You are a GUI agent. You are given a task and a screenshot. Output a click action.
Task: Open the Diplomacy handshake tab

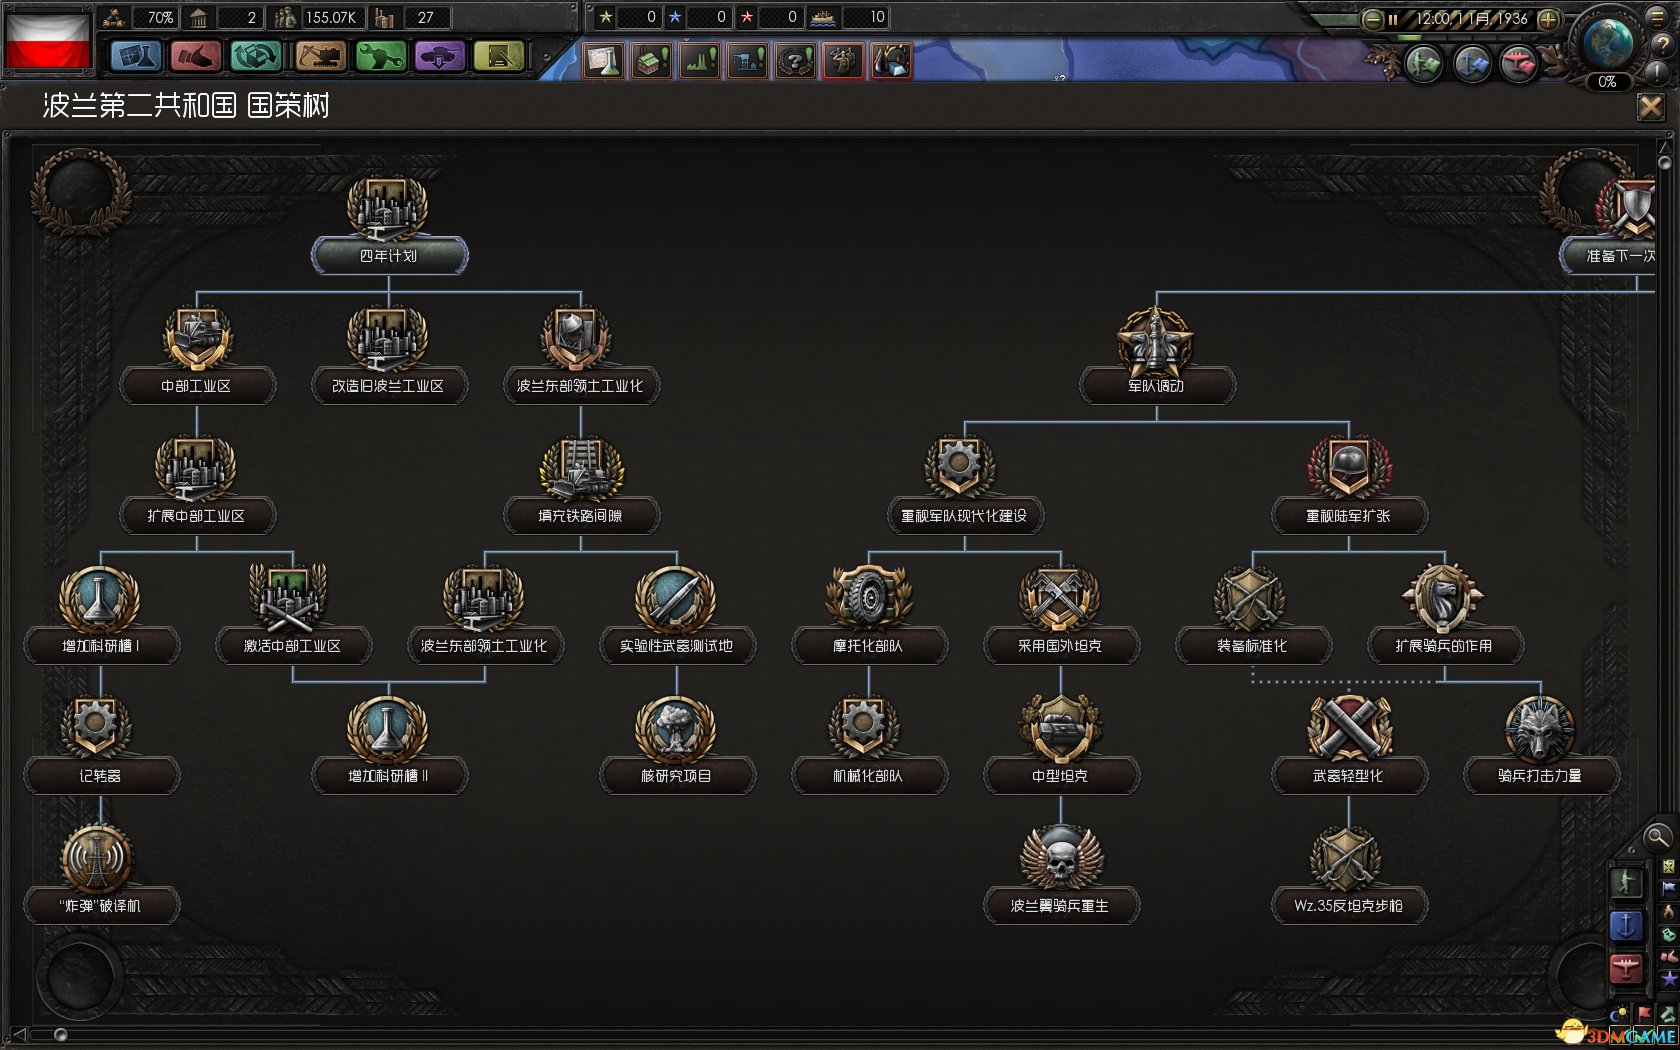tap(196, 56)
